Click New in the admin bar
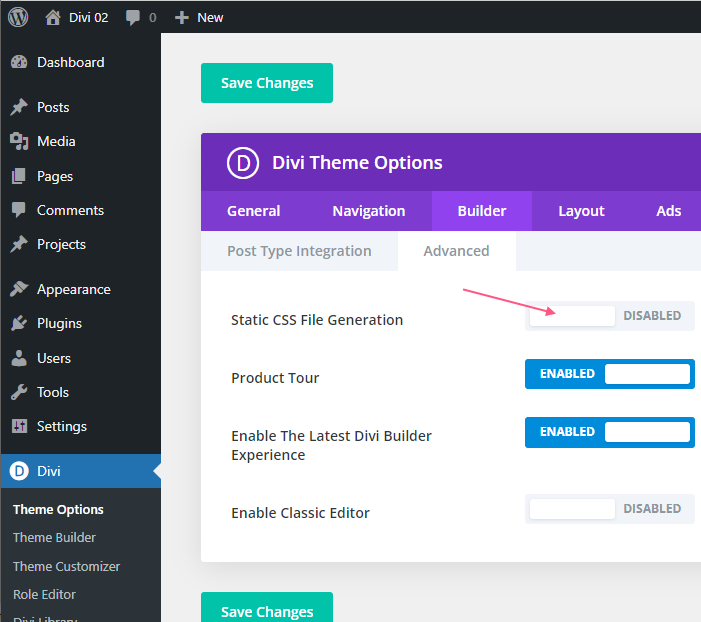This screenshot has width=701, height=622. tap(210, 17)
